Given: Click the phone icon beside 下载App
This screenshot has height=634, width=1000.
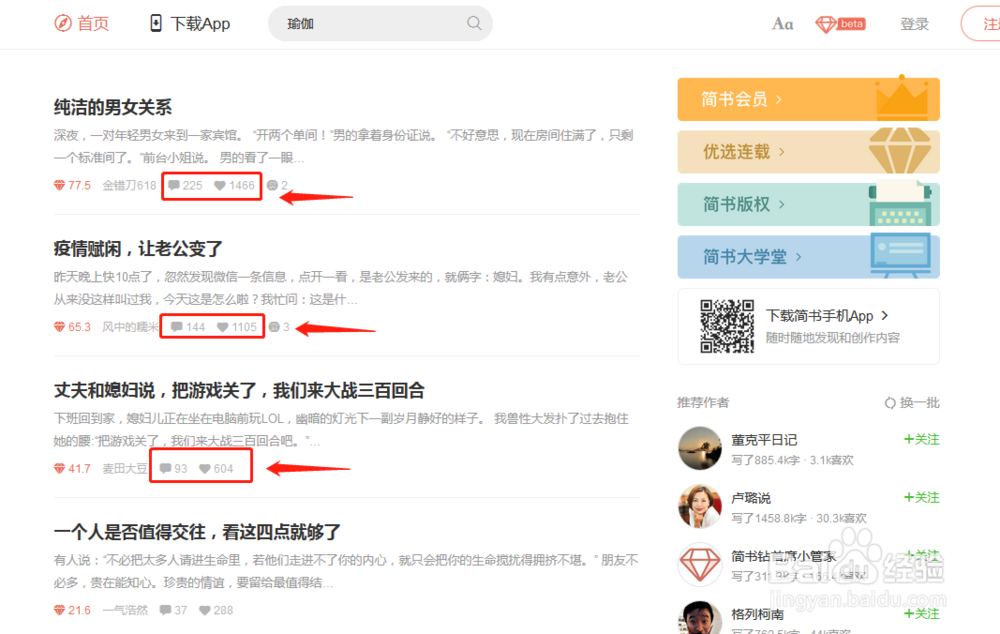Looking at the screenshot, I should (x=156, y=24).
